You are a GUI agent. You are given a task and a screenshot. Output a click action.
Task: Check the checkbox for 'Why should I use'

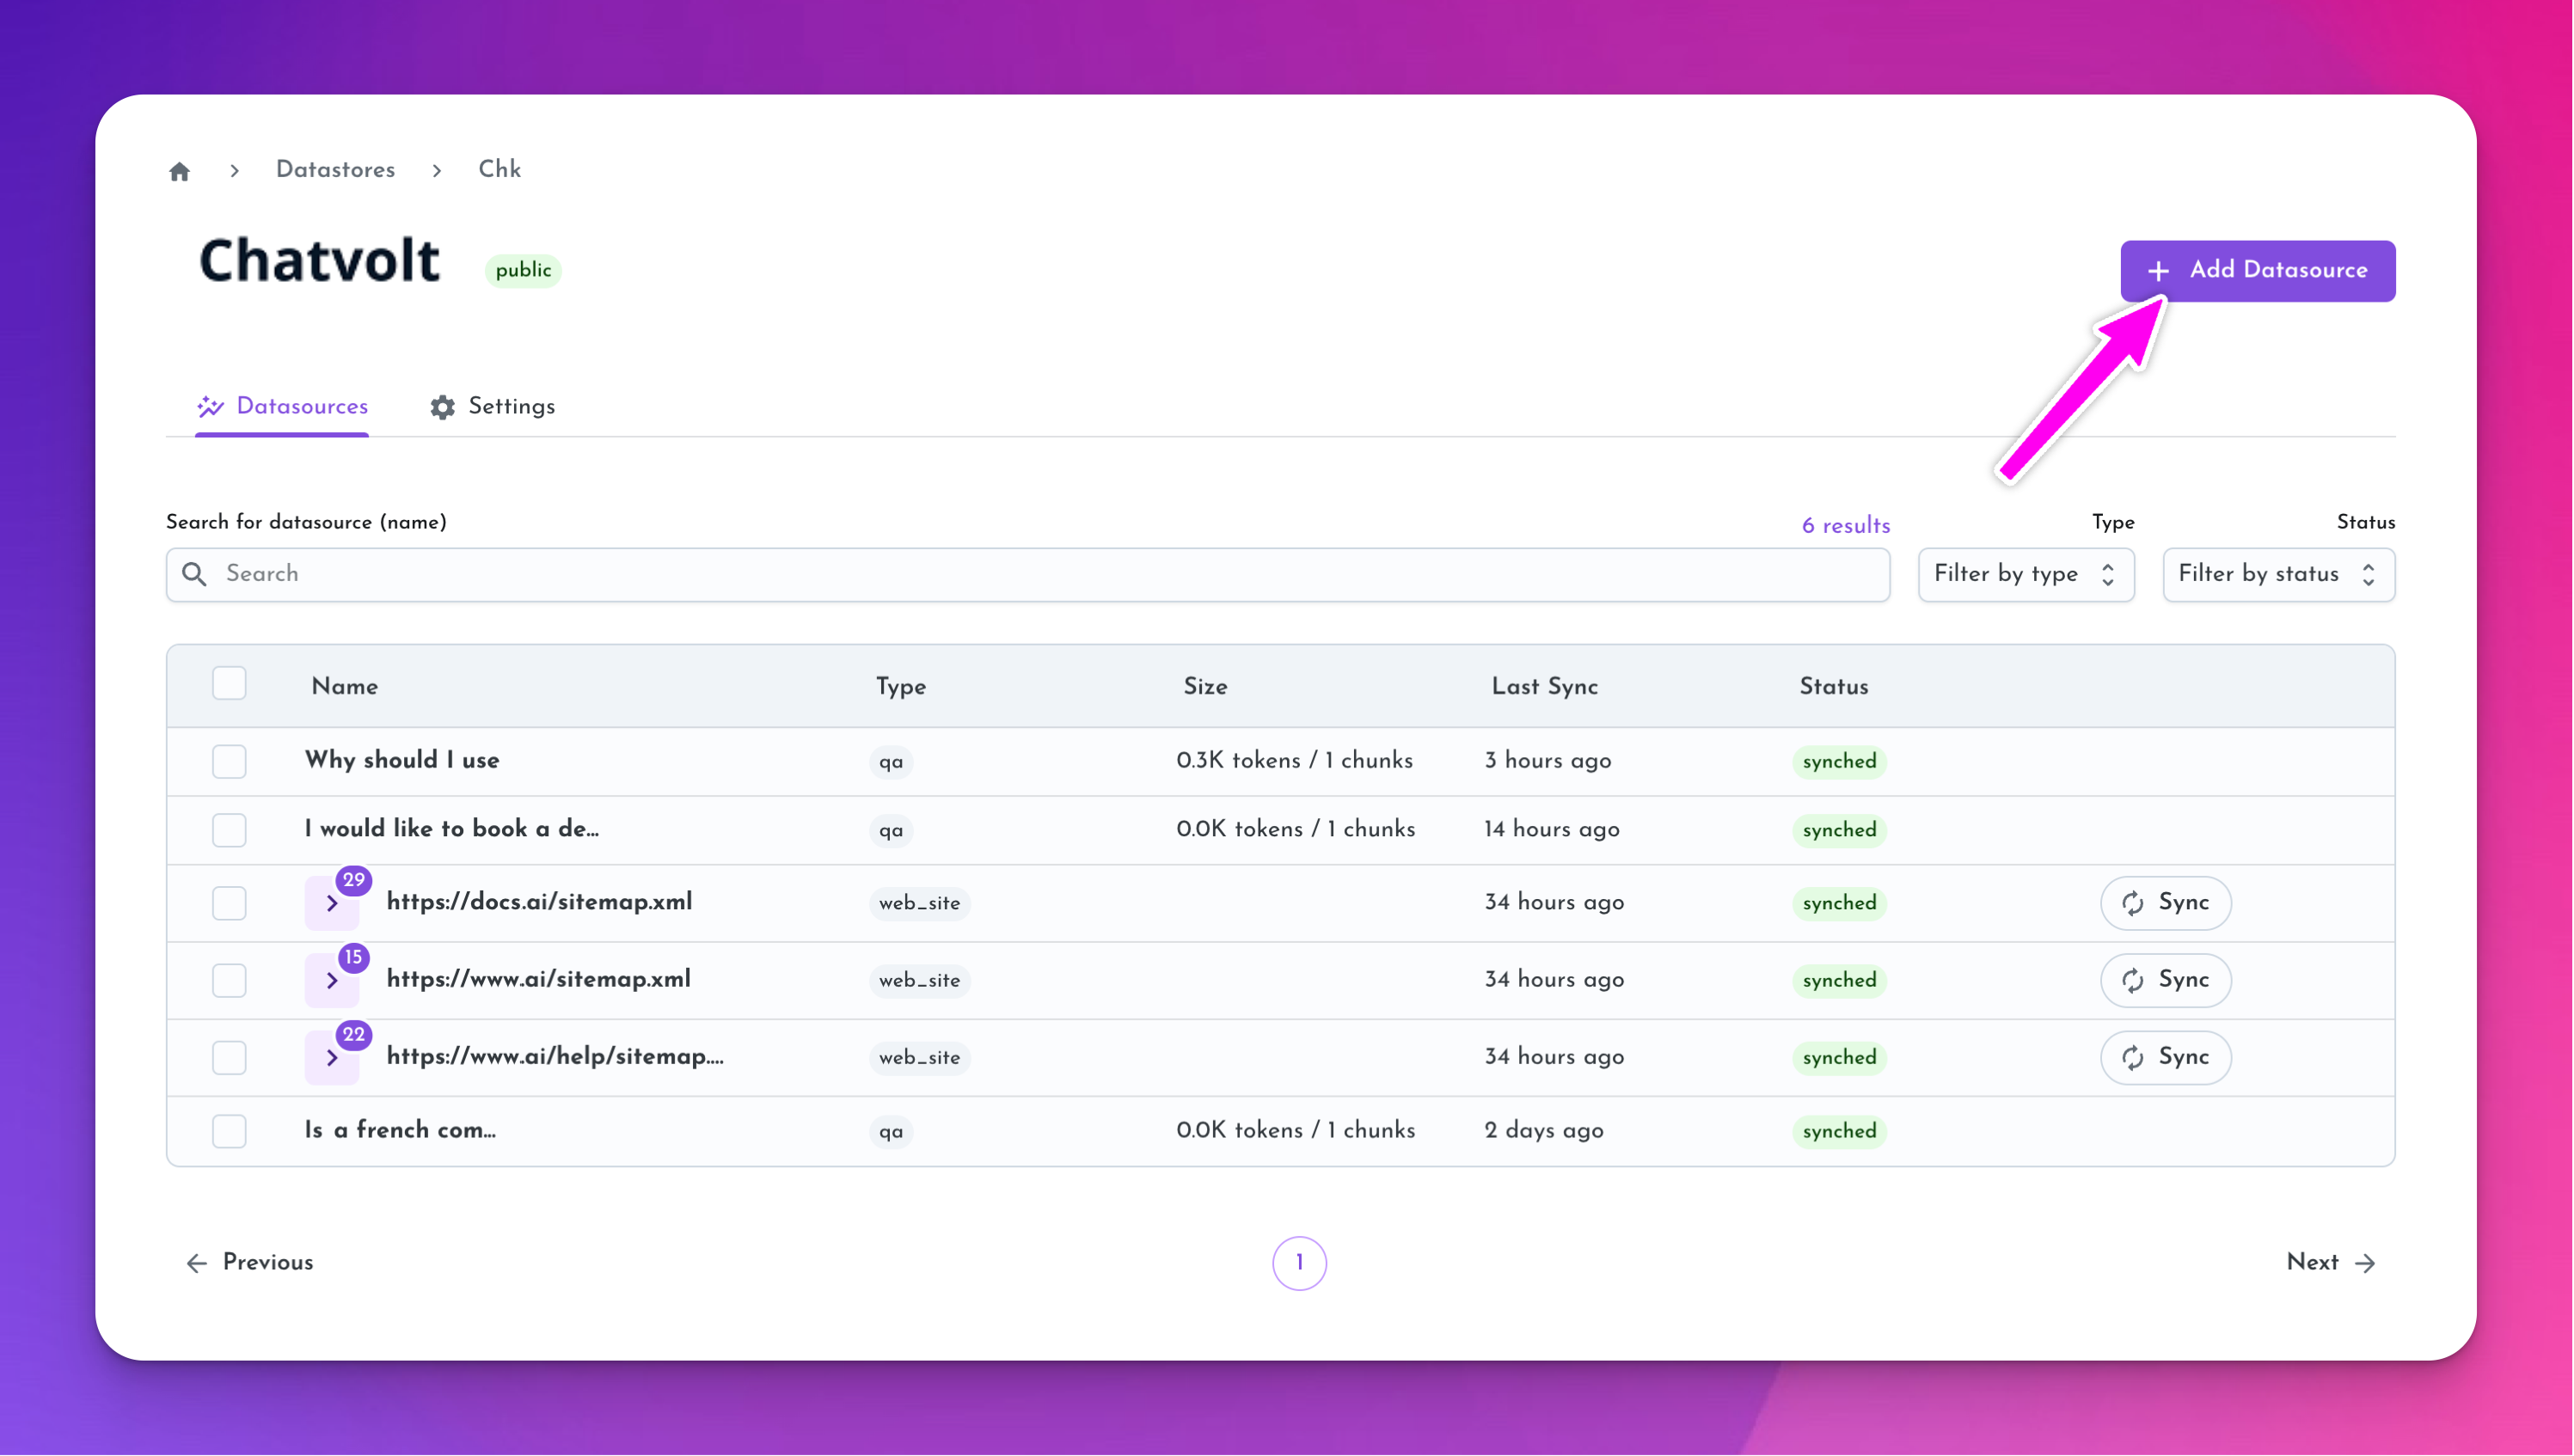229,761
